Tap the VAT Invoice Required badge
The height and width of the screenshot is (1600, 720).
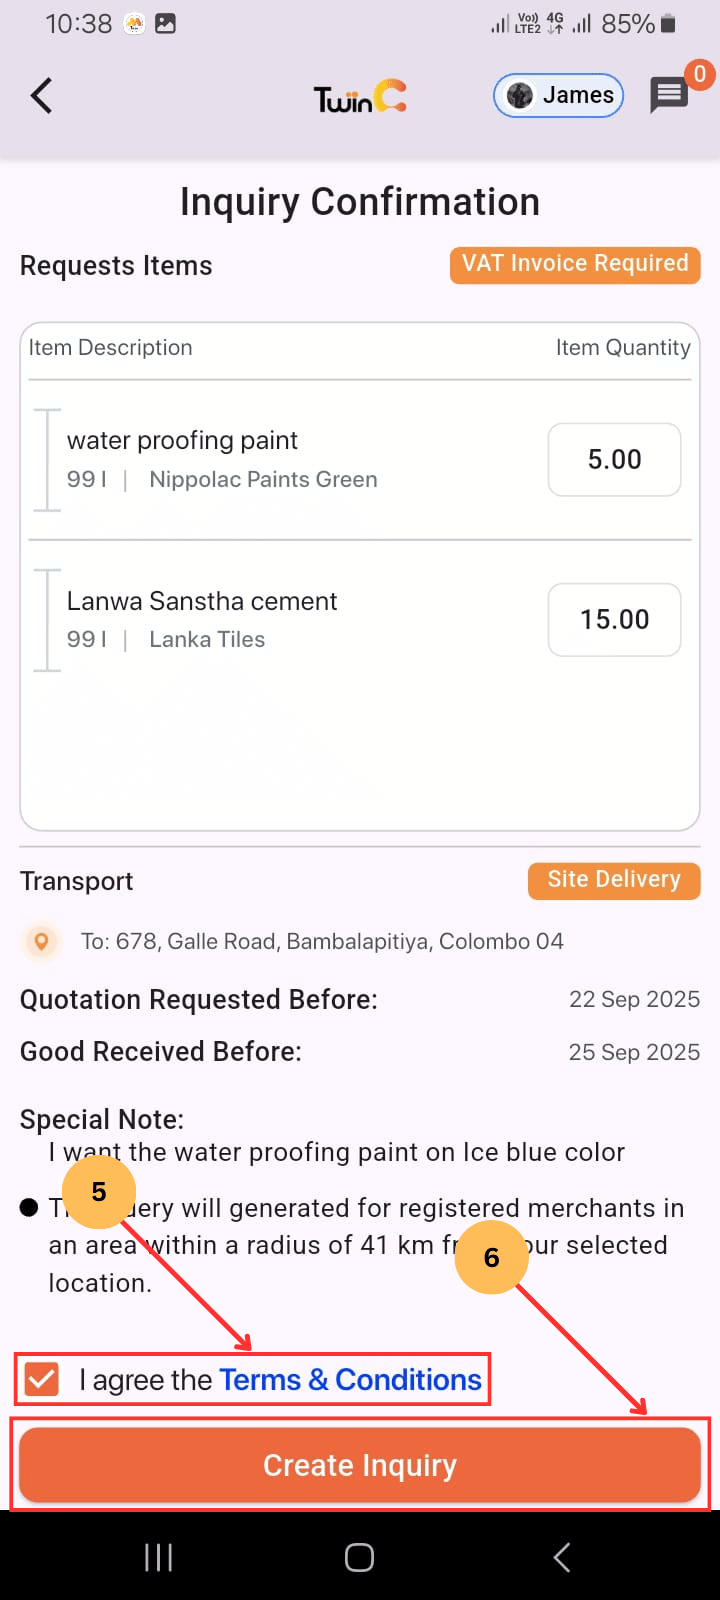[575, 264]
